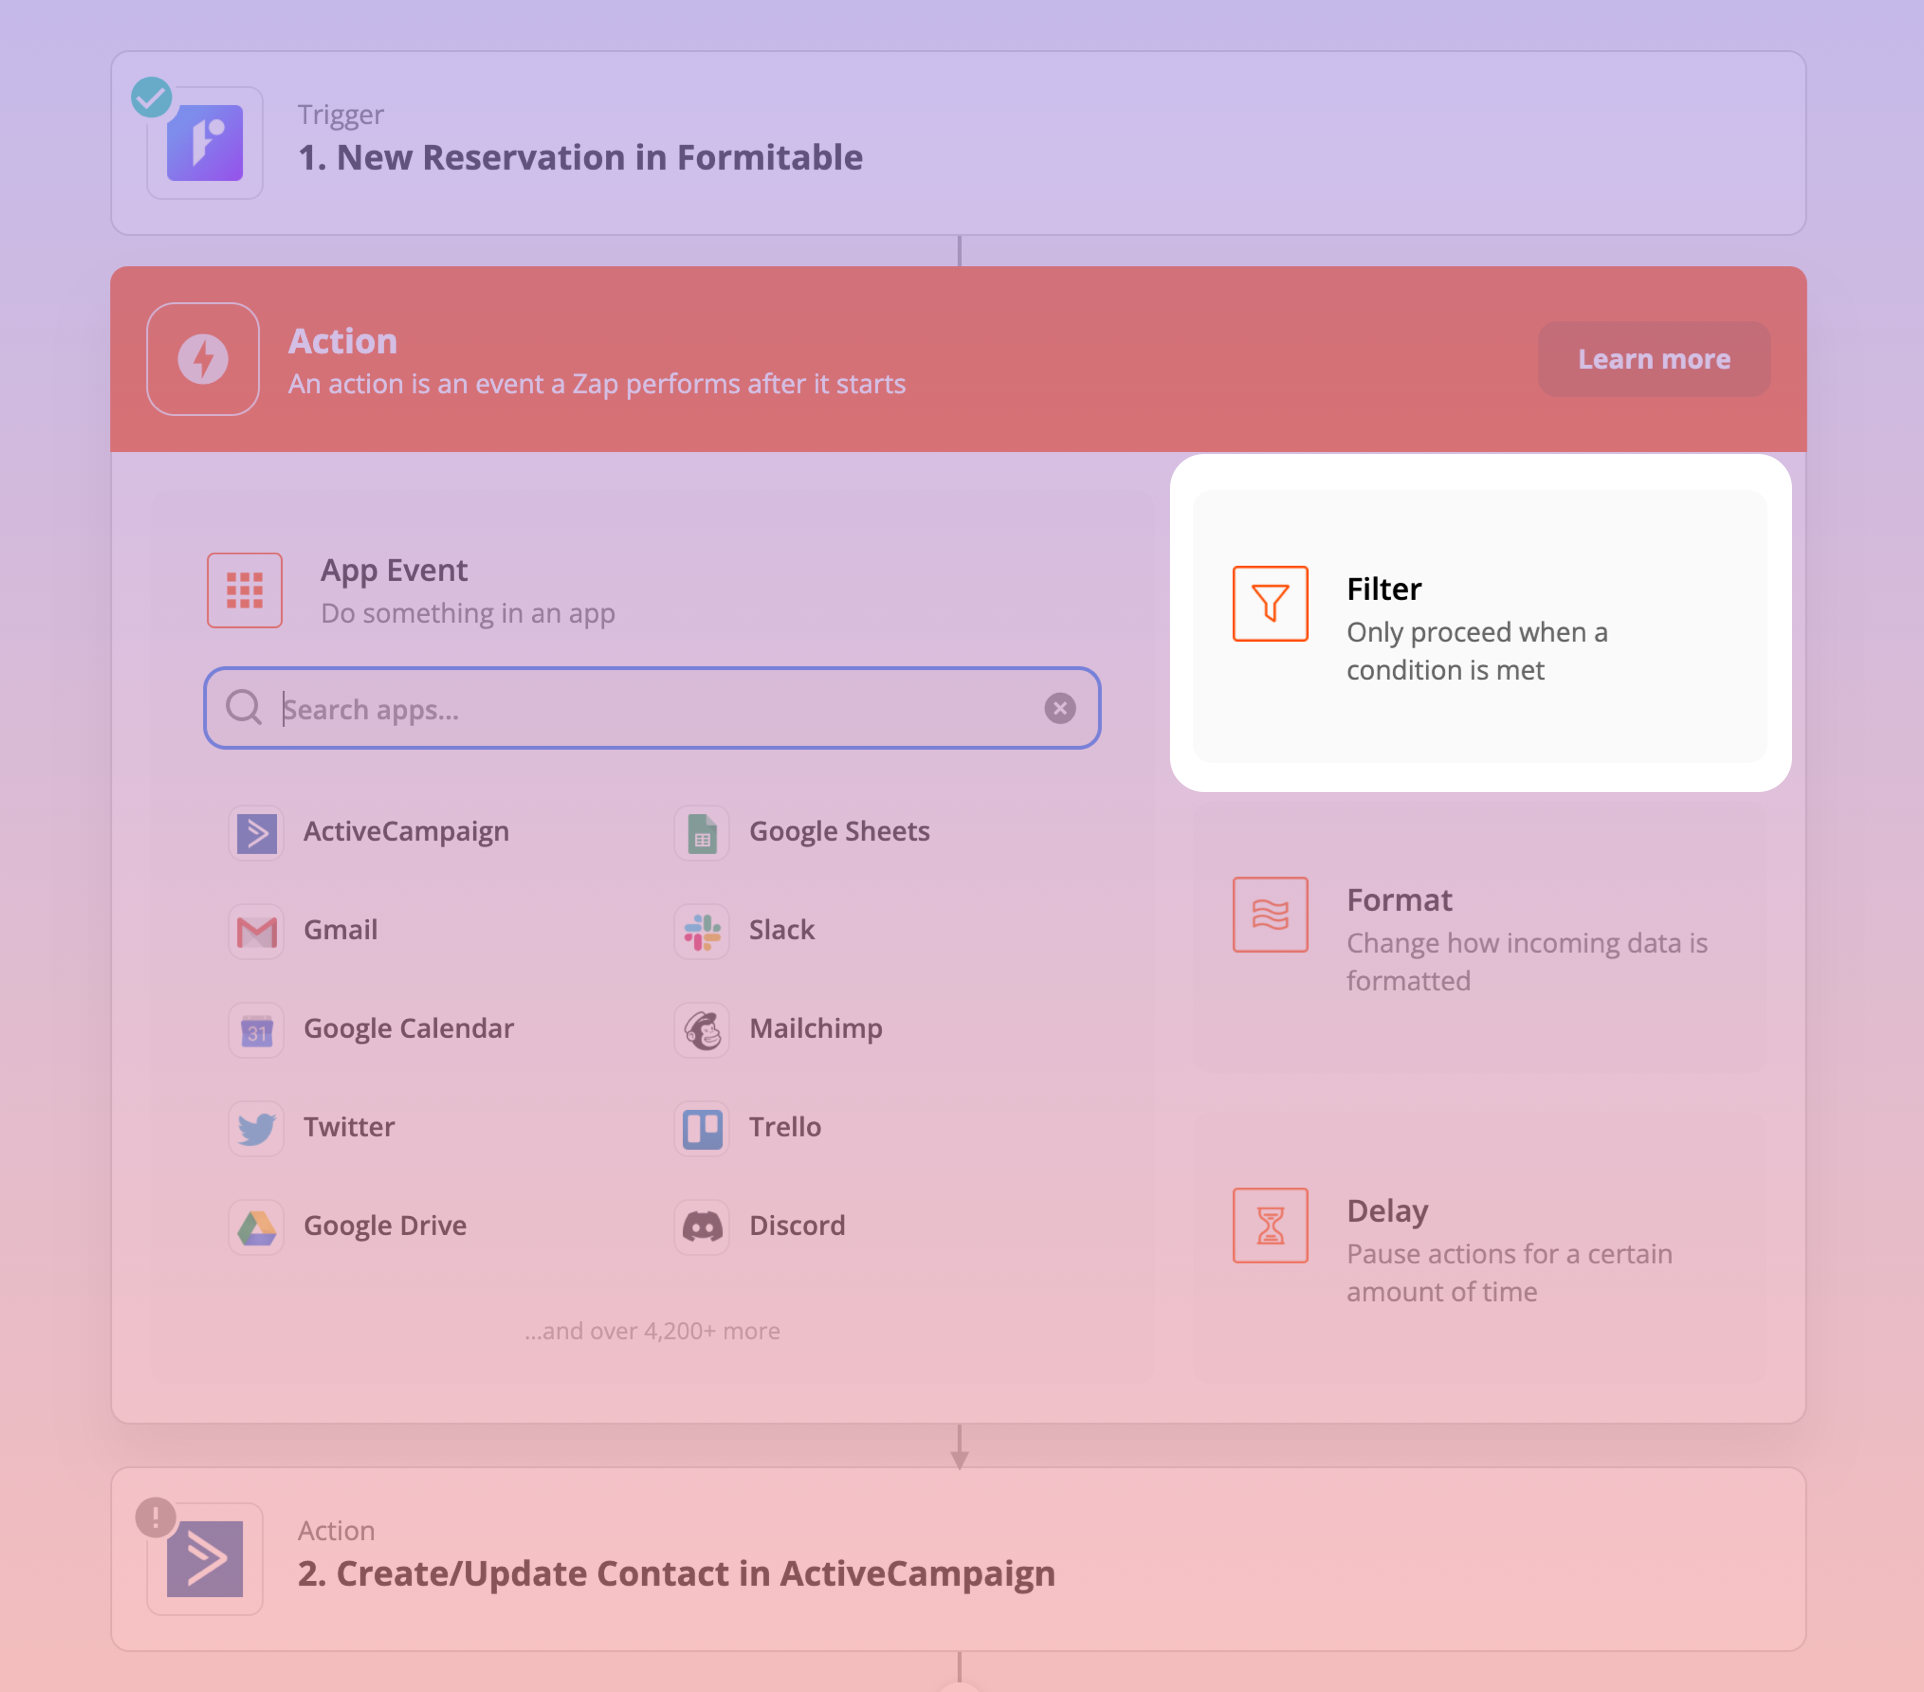Select the Gmail app icon
The image size is (1924, 1692).
256,931
